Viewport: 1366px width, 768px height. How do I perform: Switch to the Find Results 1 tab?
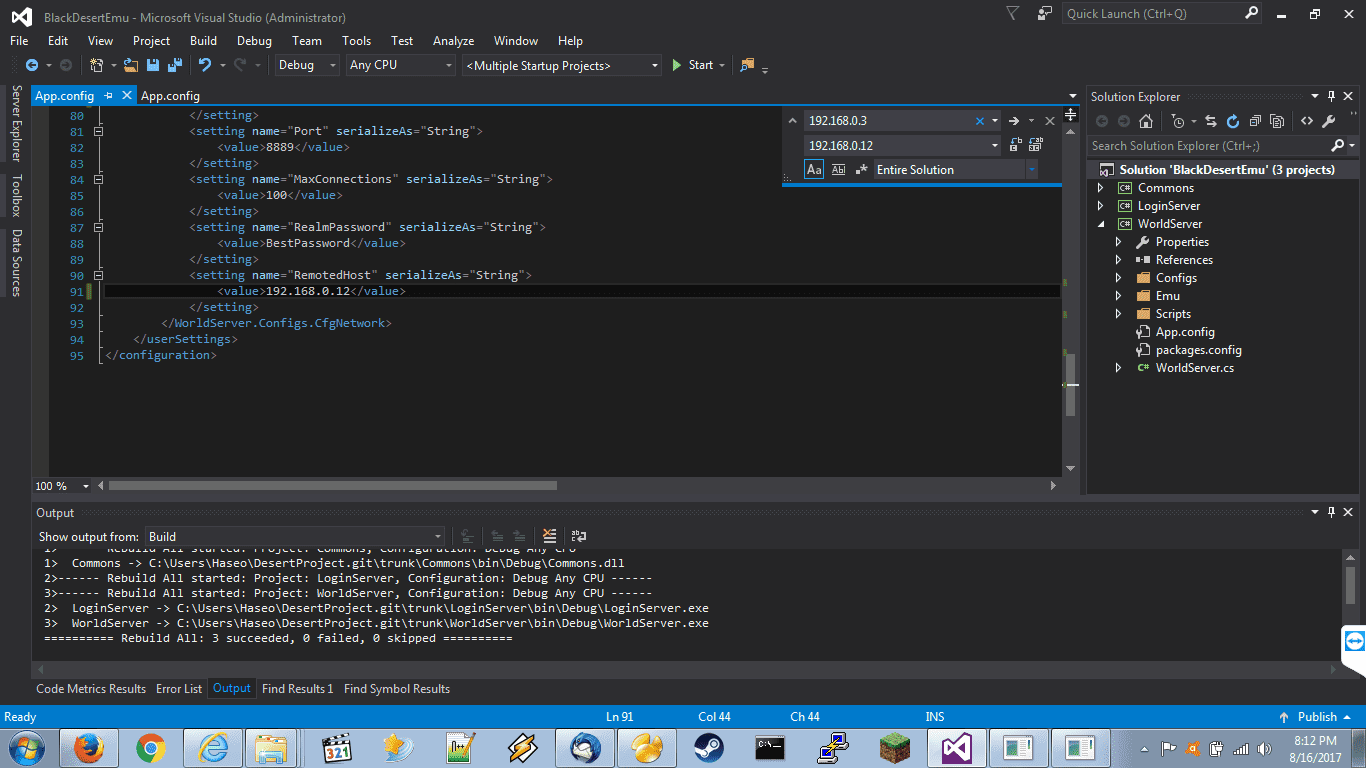click(297, 689)
